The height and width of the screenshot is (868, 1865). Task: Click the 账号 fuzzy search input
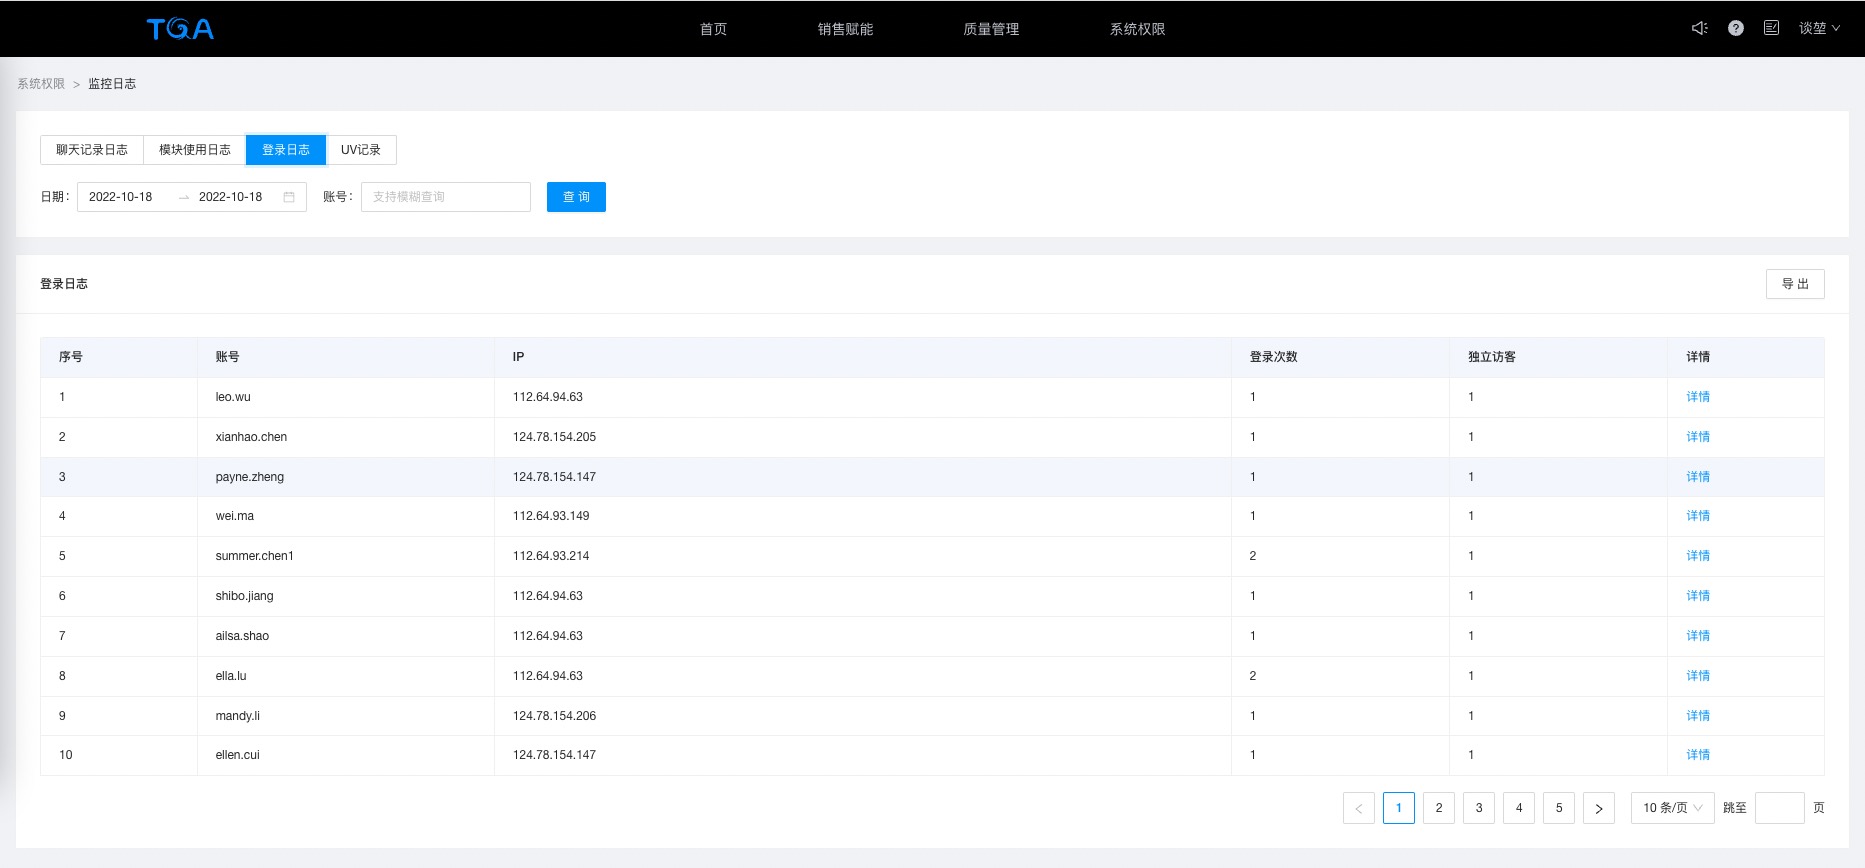pos(446,197)
